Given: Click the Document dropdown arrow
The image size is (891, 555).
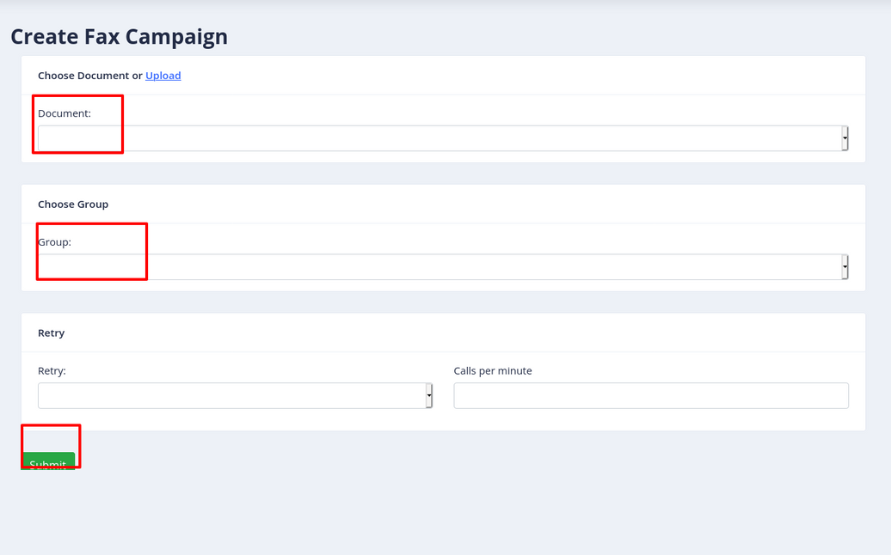Looking at the screenshot, I should tap(845, 139).
